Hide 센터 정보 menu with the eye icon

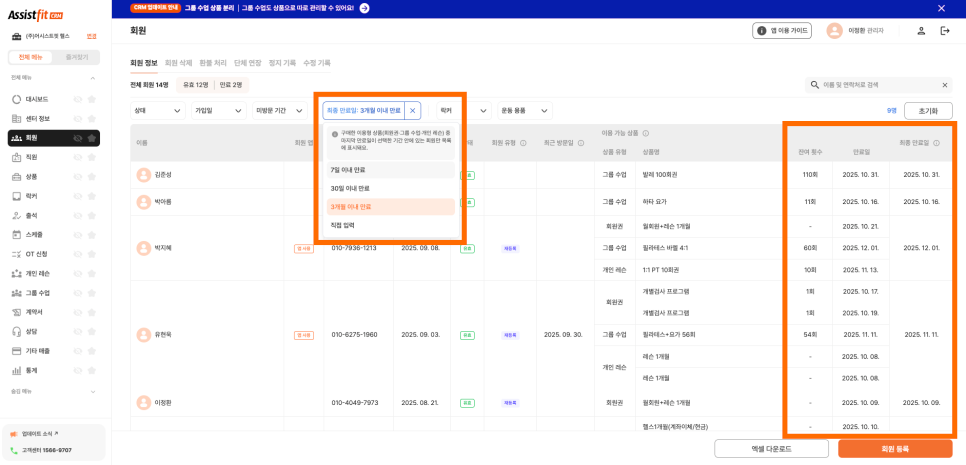pos(77,119)
